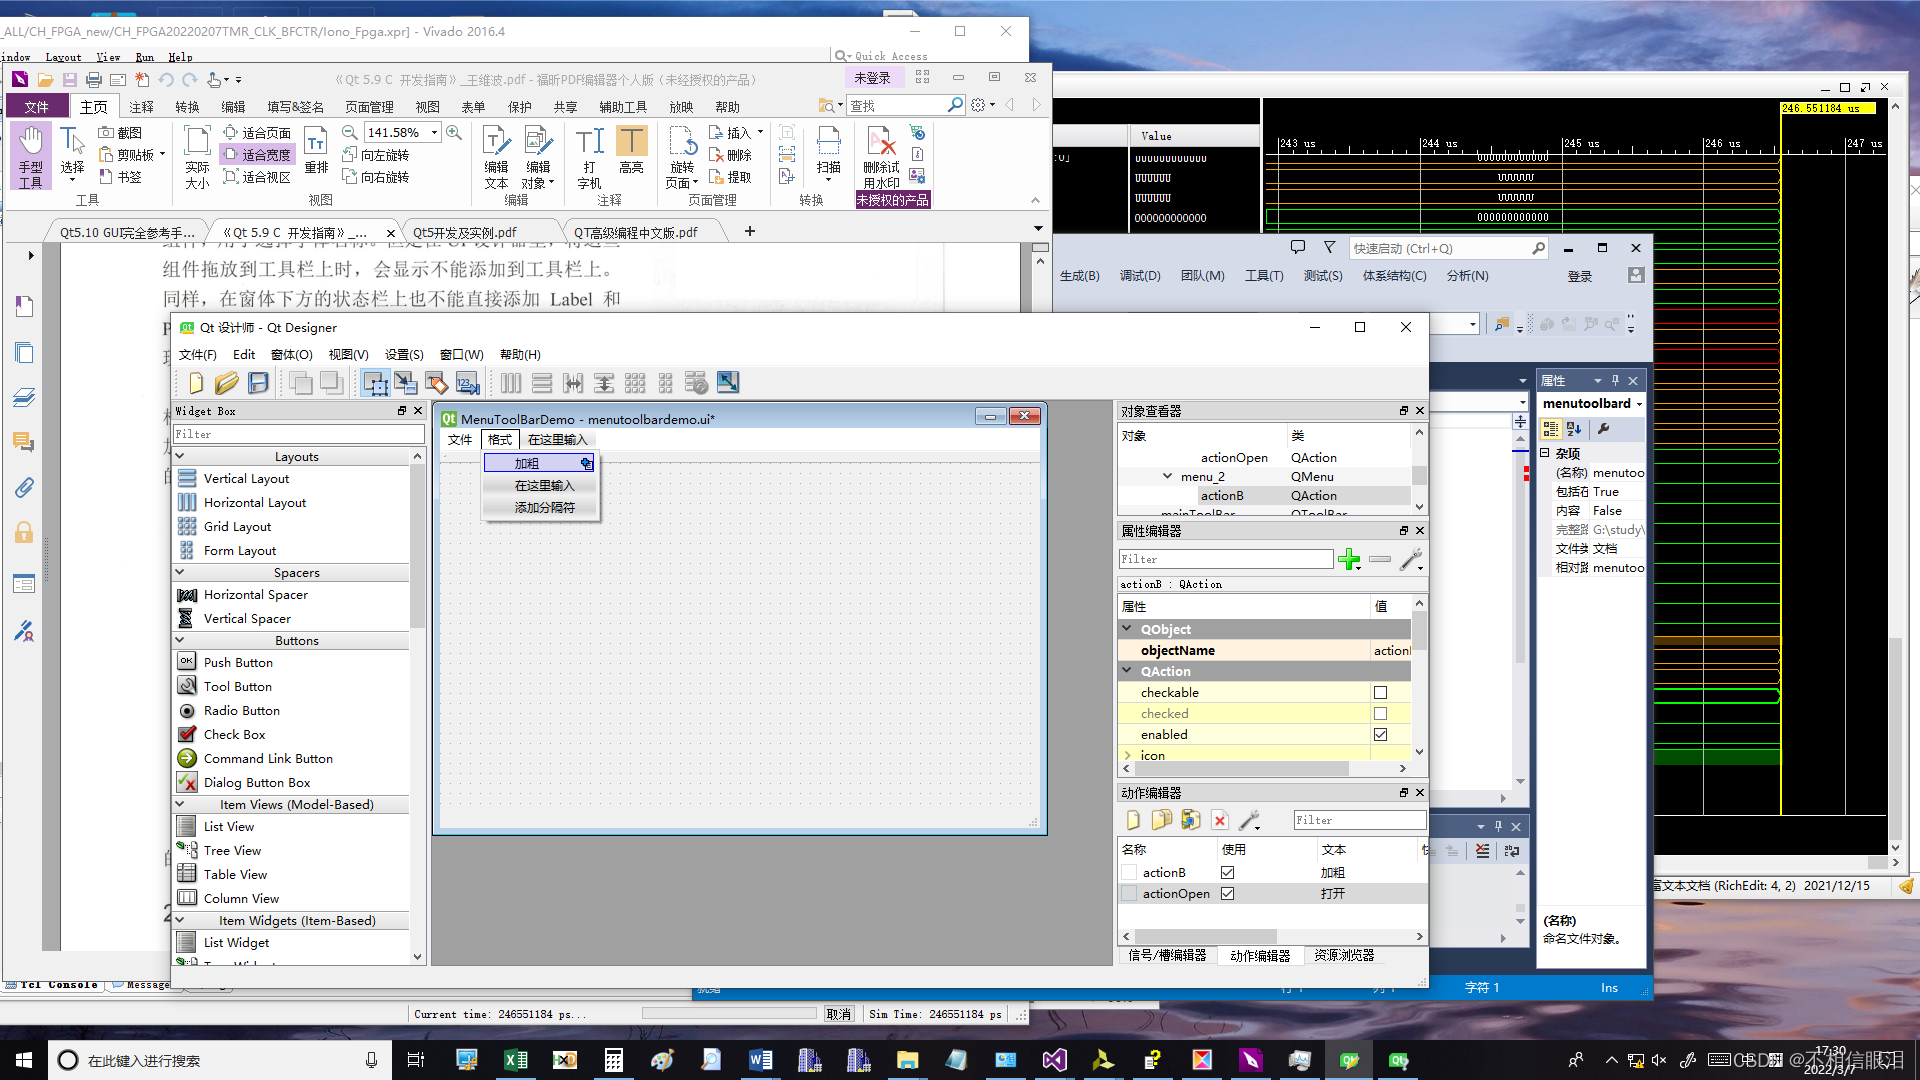The width and height of the screenshot is (1920, 1080).
Task: Activate Edit Tab Order mode
Action: click(x=467, y=382)
